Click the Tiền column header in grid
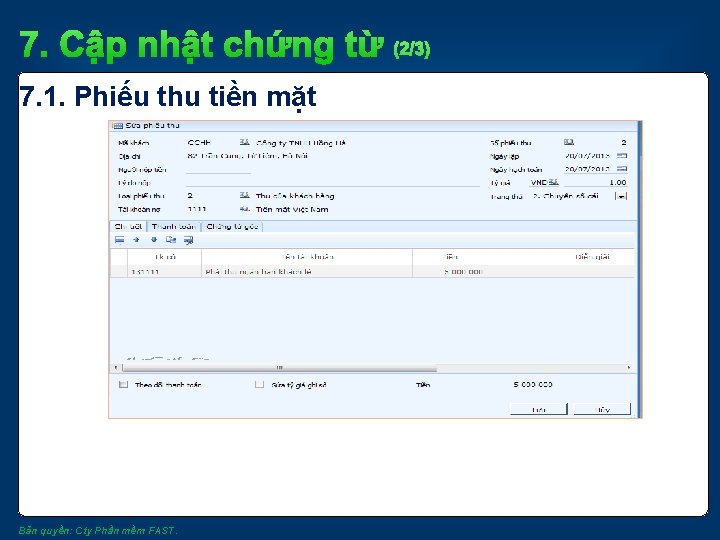This screenshot has width=720, height=540. [x=451, y=257]
